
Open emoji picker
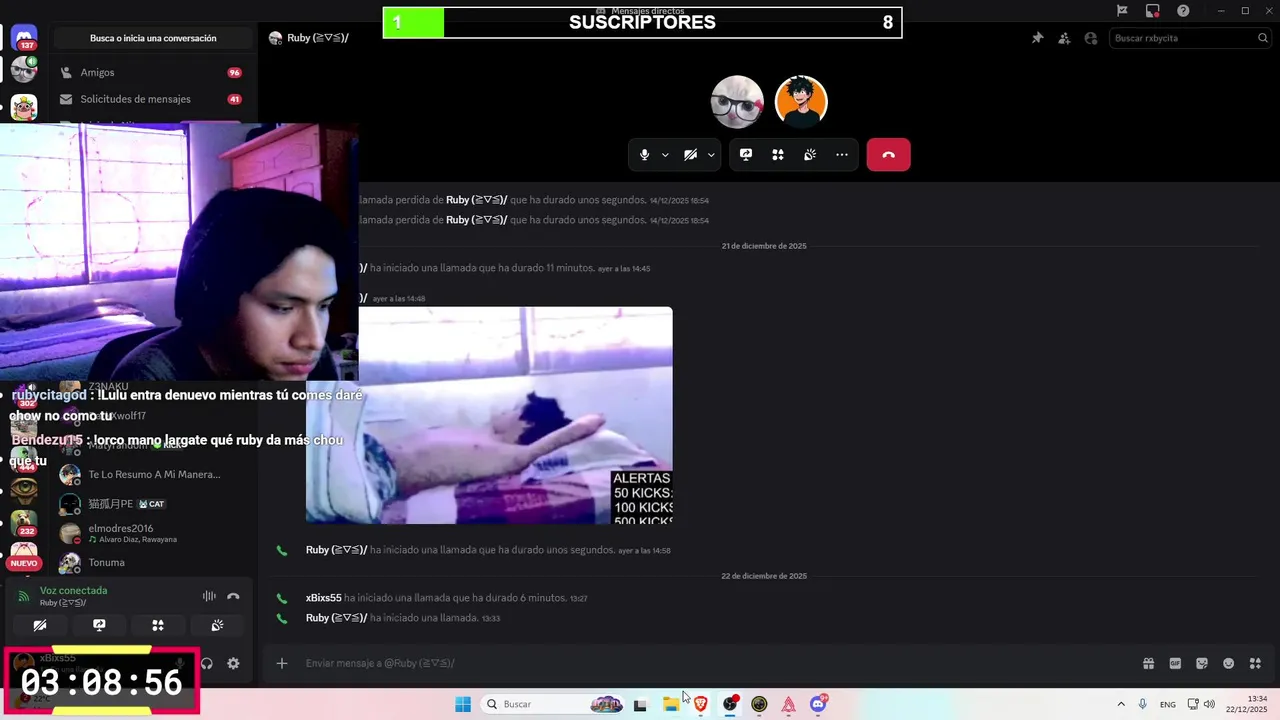[x=1229, y=663]
